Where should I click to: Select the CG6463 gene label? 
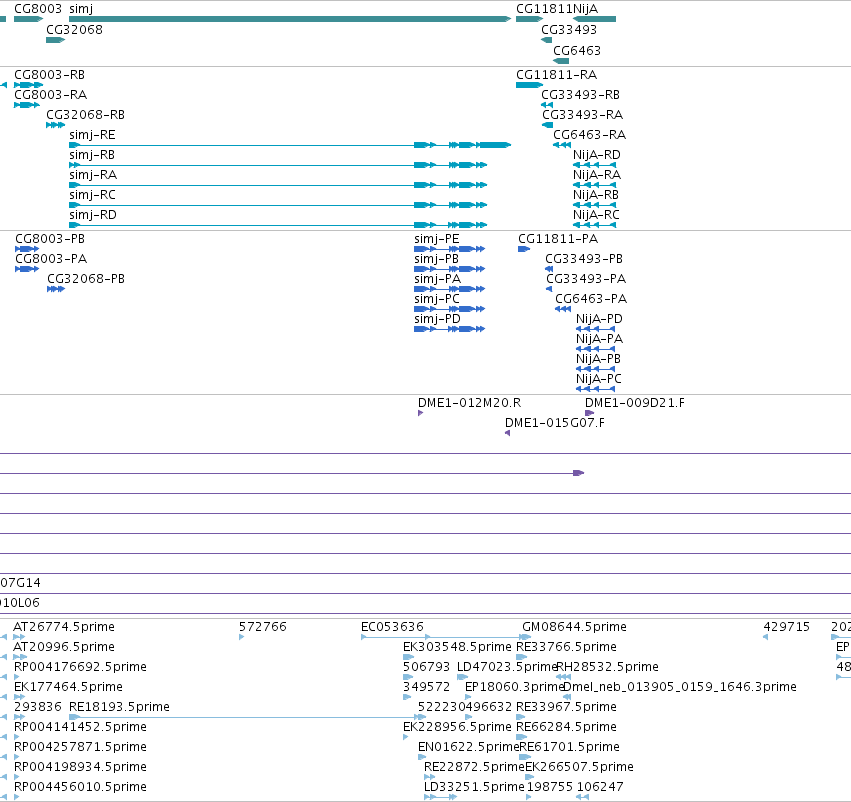[x=577, y=51]
